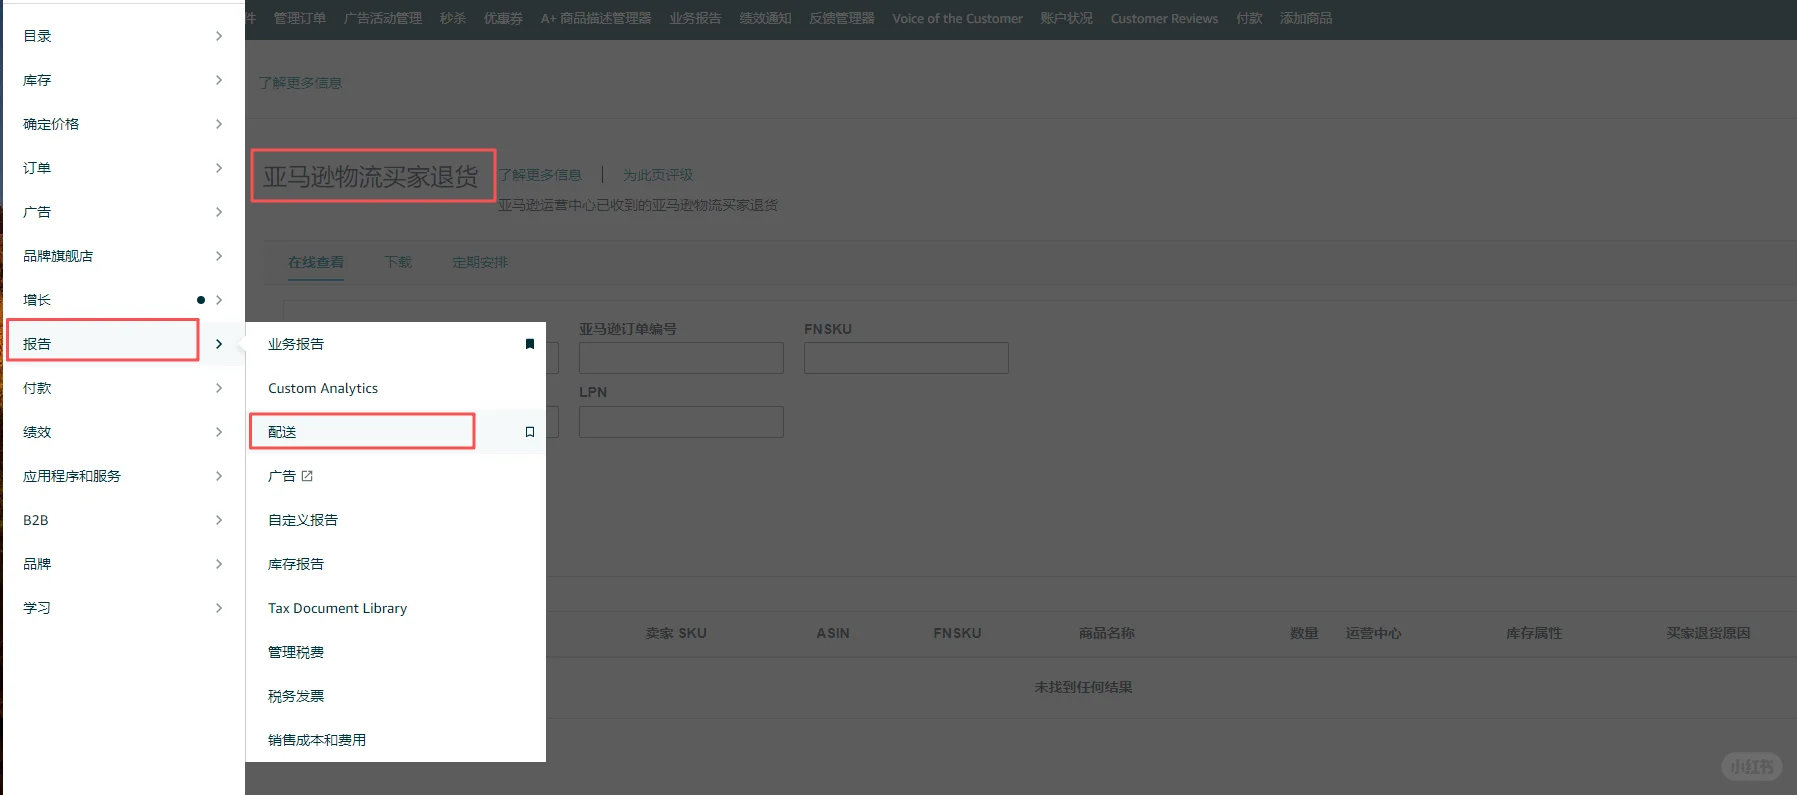This screenshot has height=795, width=1797.
Task: Click 了解更多信息 beside the 亚马逊物流买家退货 title
Action: 540,175
